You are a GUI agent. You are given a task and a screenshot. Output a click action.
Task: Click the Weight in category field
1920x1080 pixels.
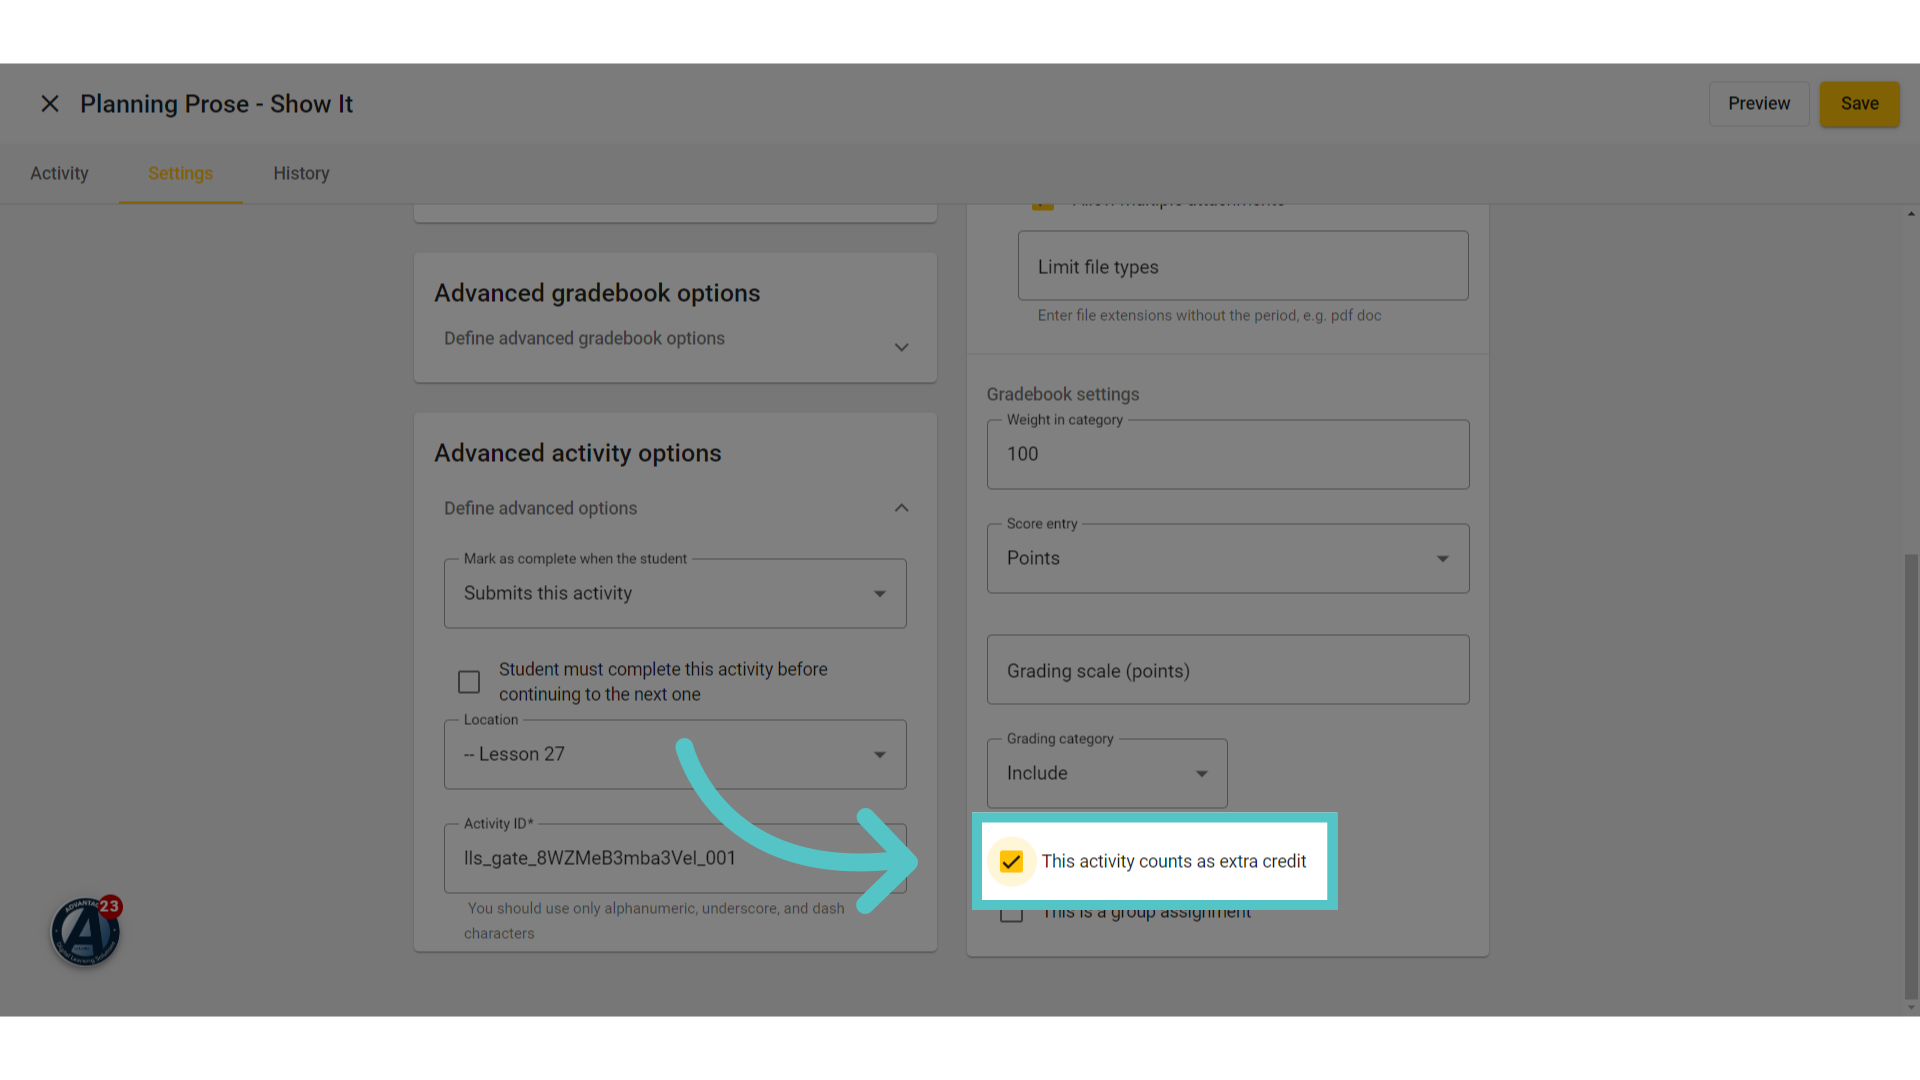1228,454
